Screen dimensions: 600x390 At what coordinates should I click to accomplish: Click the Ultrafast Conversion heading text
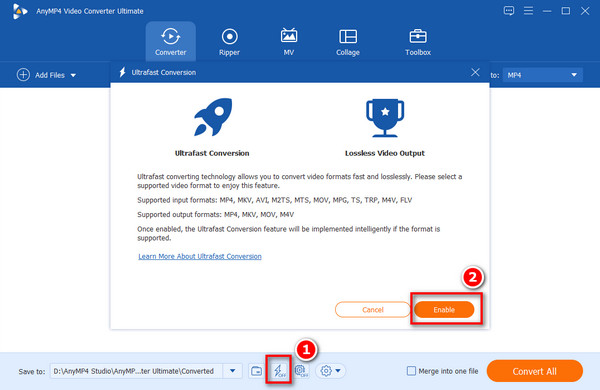(212, 153)
